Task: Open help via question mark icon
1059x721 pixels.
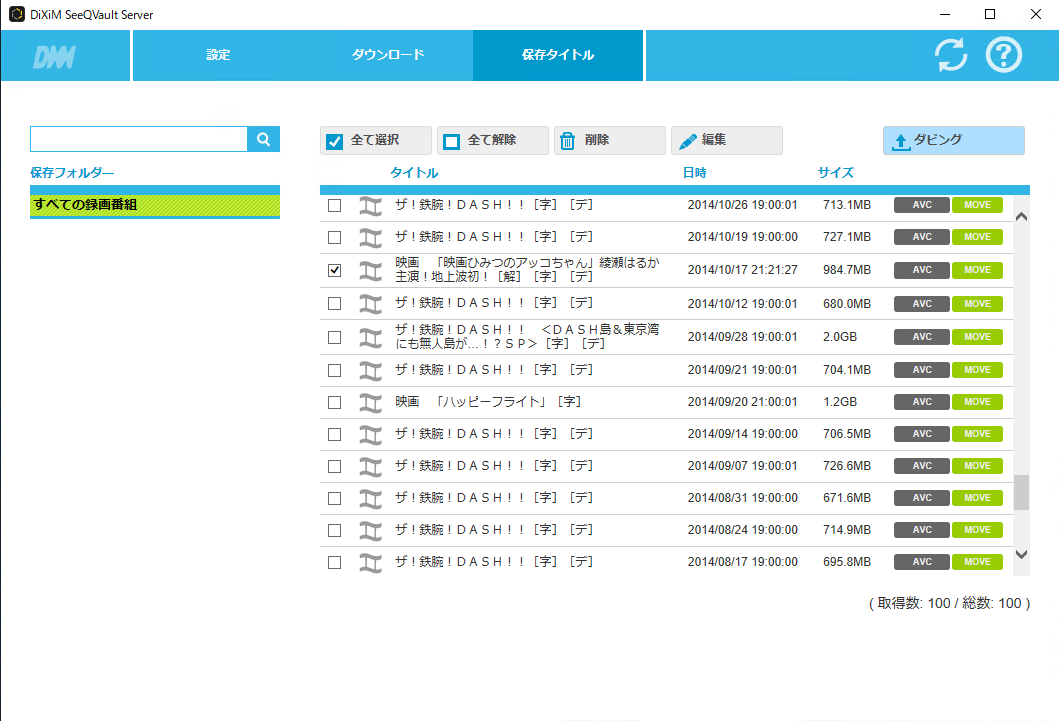Action: [1004, 55]
